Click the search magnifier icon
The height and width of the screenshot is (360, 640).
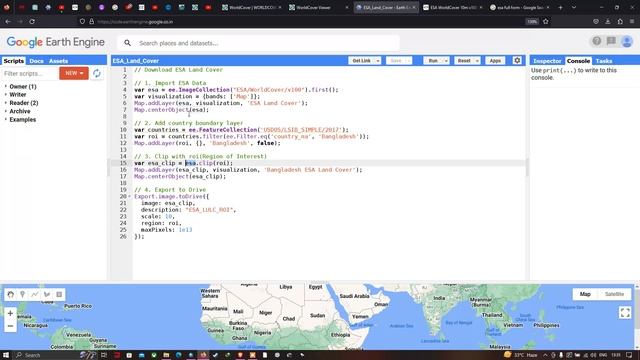[127, 43]
